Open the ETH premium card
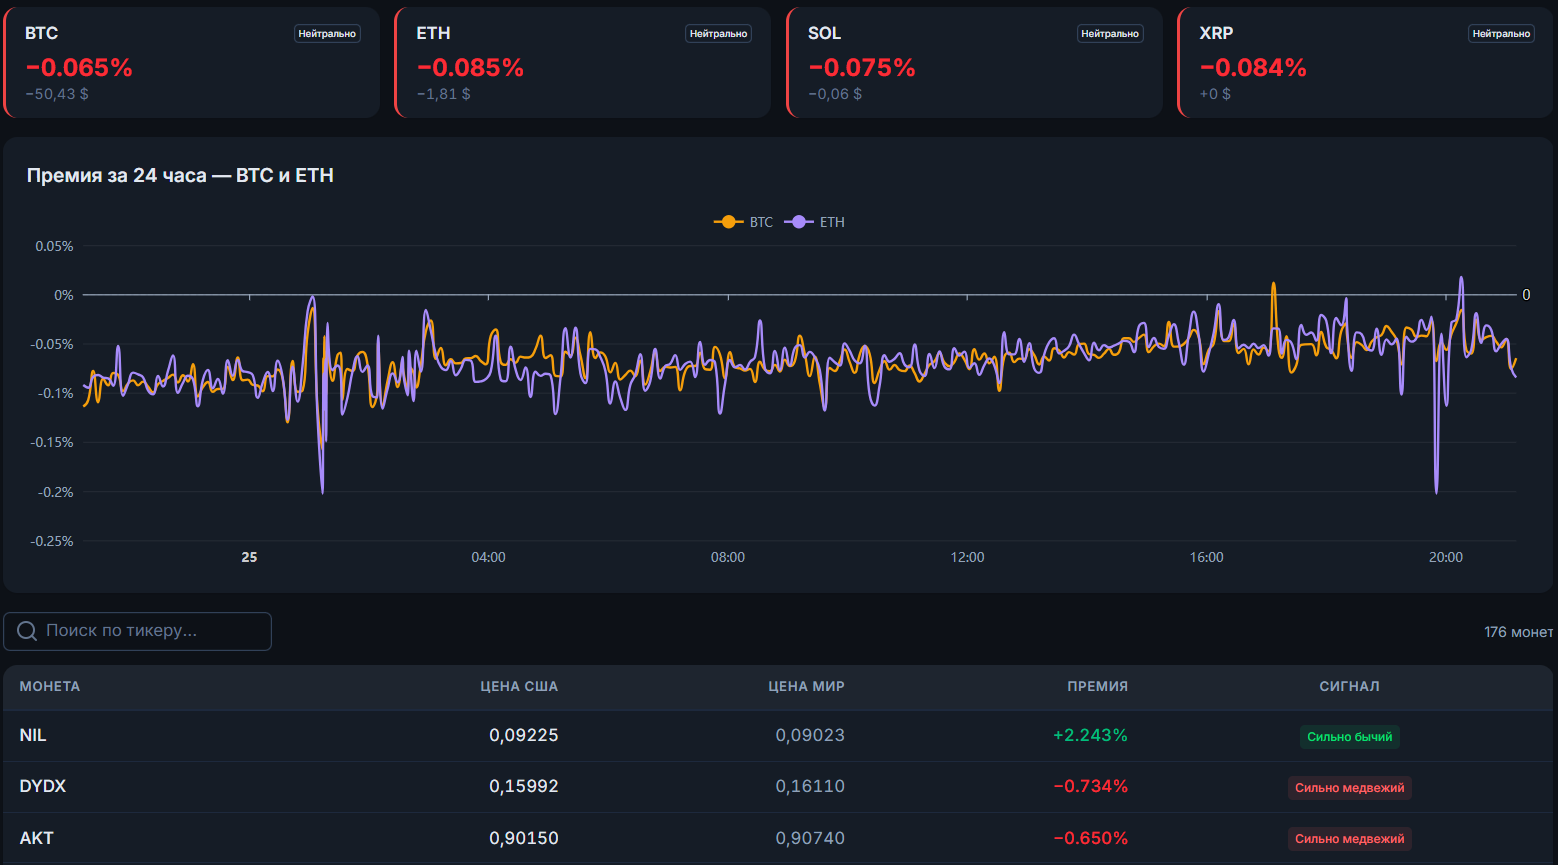 point(582,62)
